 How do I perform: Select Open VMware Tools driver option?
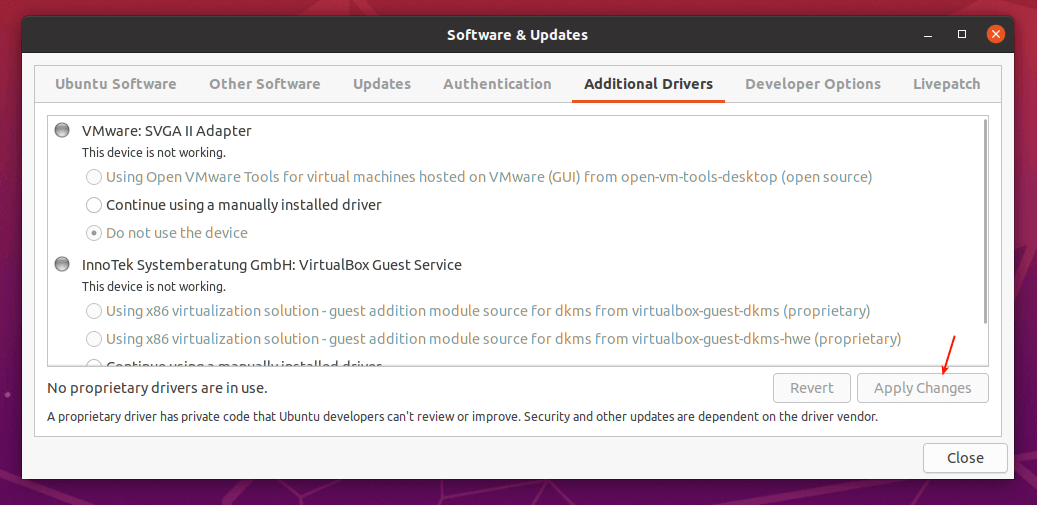[x=93, y=177]
